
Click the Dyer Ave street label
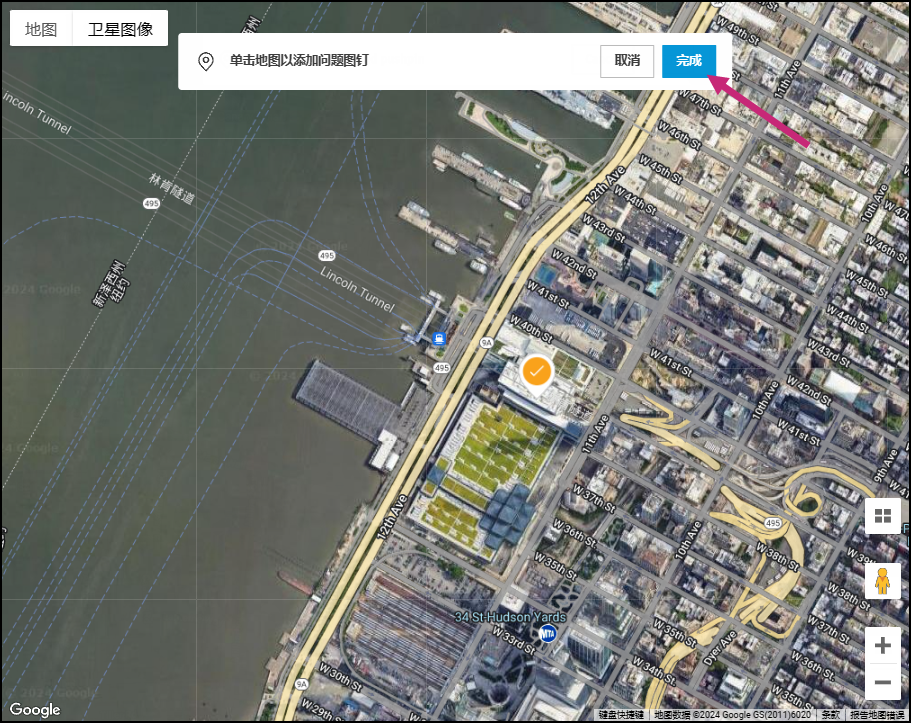(x=722, y=649)
